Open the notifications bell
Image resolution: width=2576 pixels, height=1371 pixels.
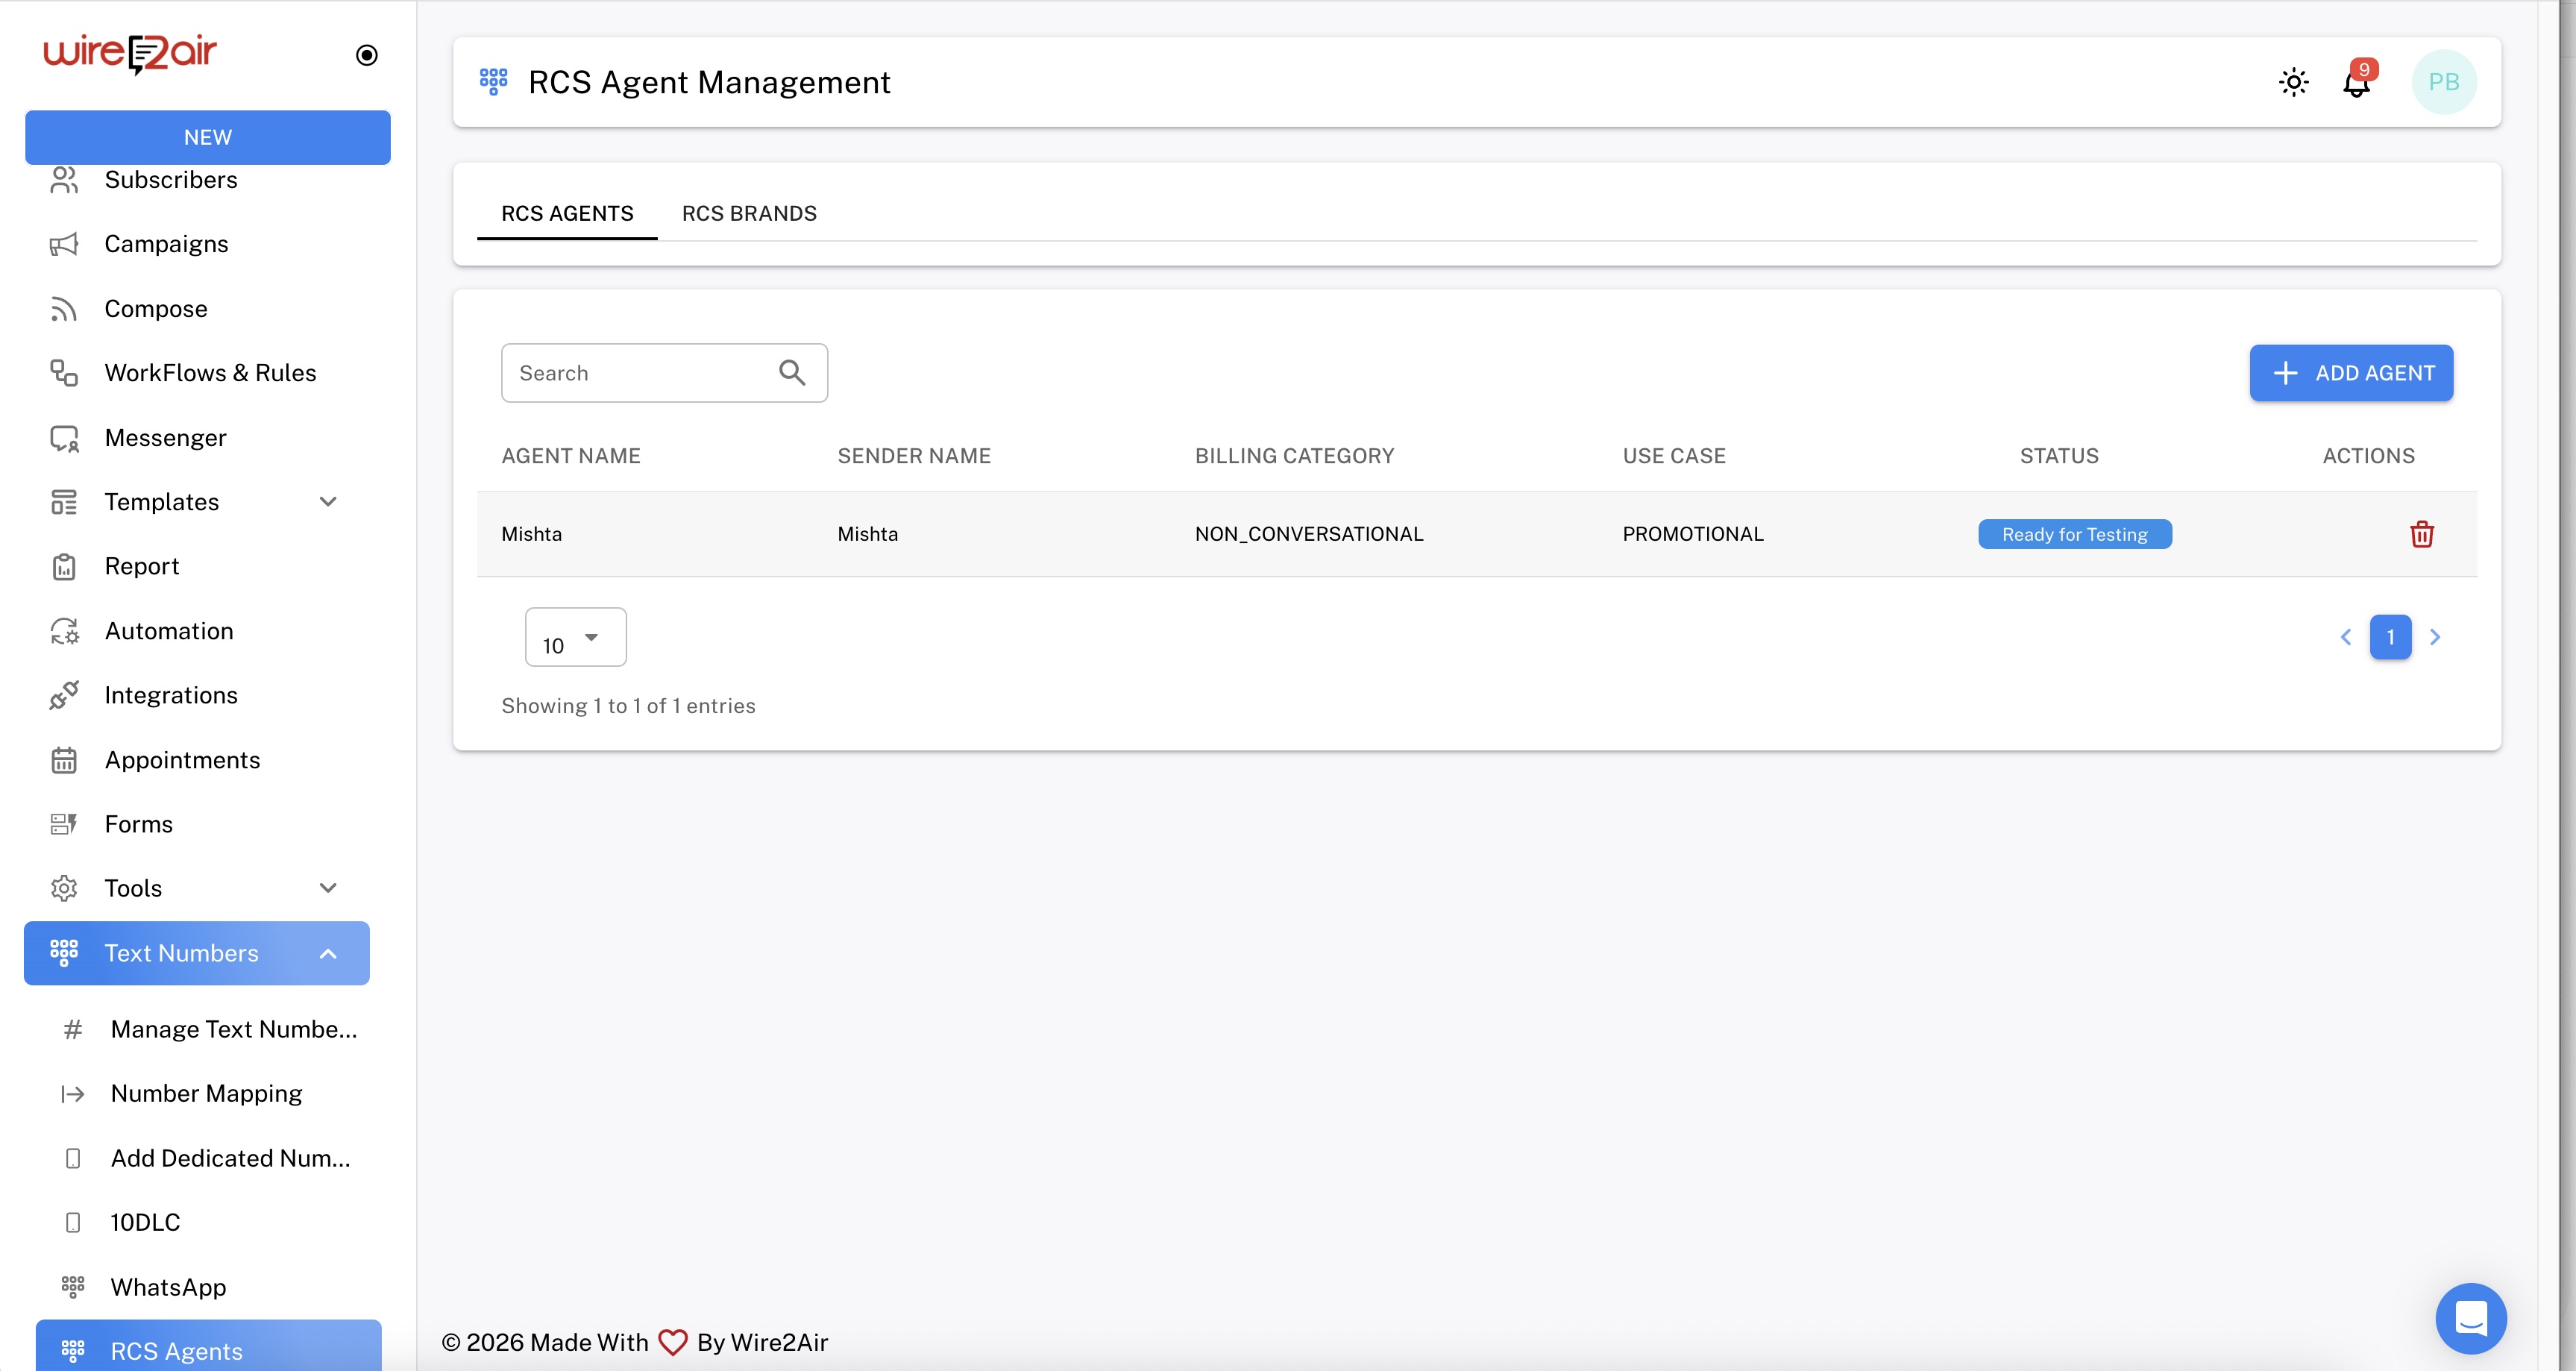click(2357, 83)
